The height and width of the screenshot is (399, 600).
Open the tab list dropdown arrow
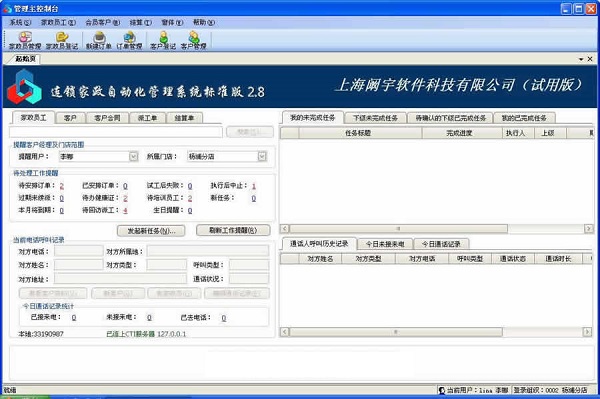[581, 59]
